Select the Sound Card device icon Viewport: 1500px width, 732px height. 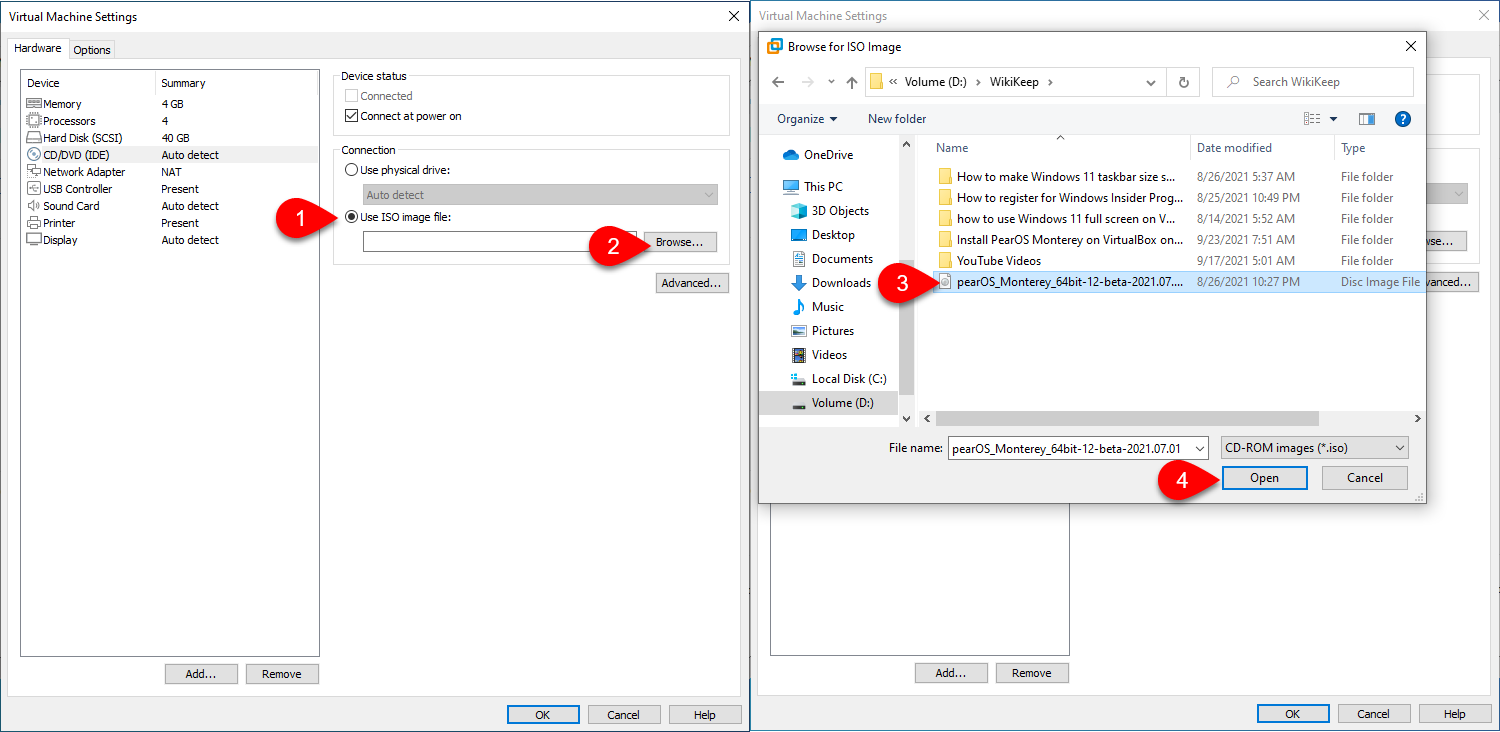click(34, 206)
